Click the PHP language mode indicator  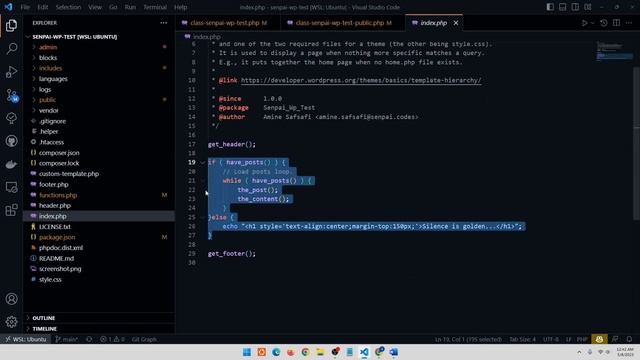pos(582,339)
